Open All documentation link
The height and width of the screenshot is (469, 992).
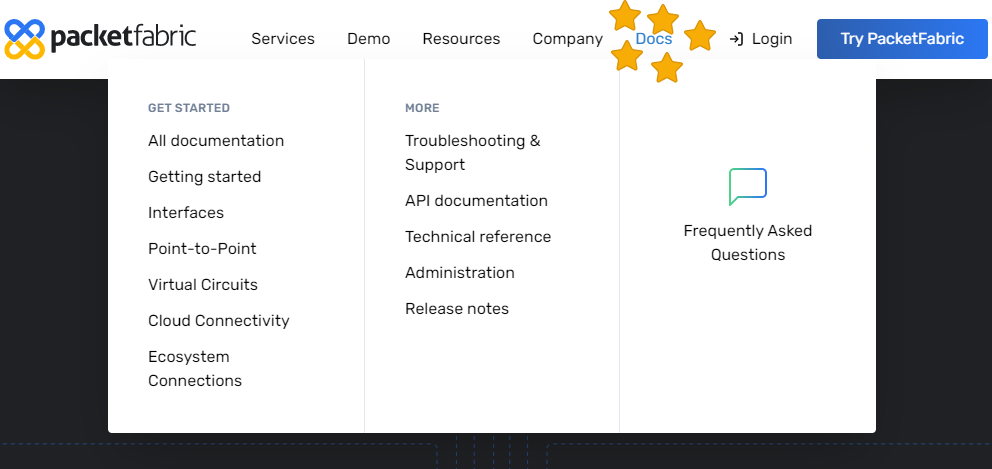[216, 141]
